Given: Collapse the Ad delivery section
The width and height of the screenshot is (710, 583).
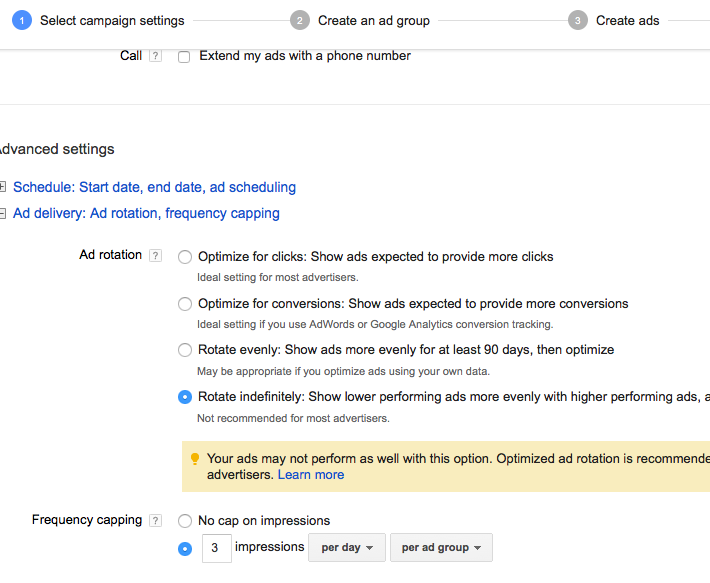Looking at the screenshot, I should click(3, 213).
